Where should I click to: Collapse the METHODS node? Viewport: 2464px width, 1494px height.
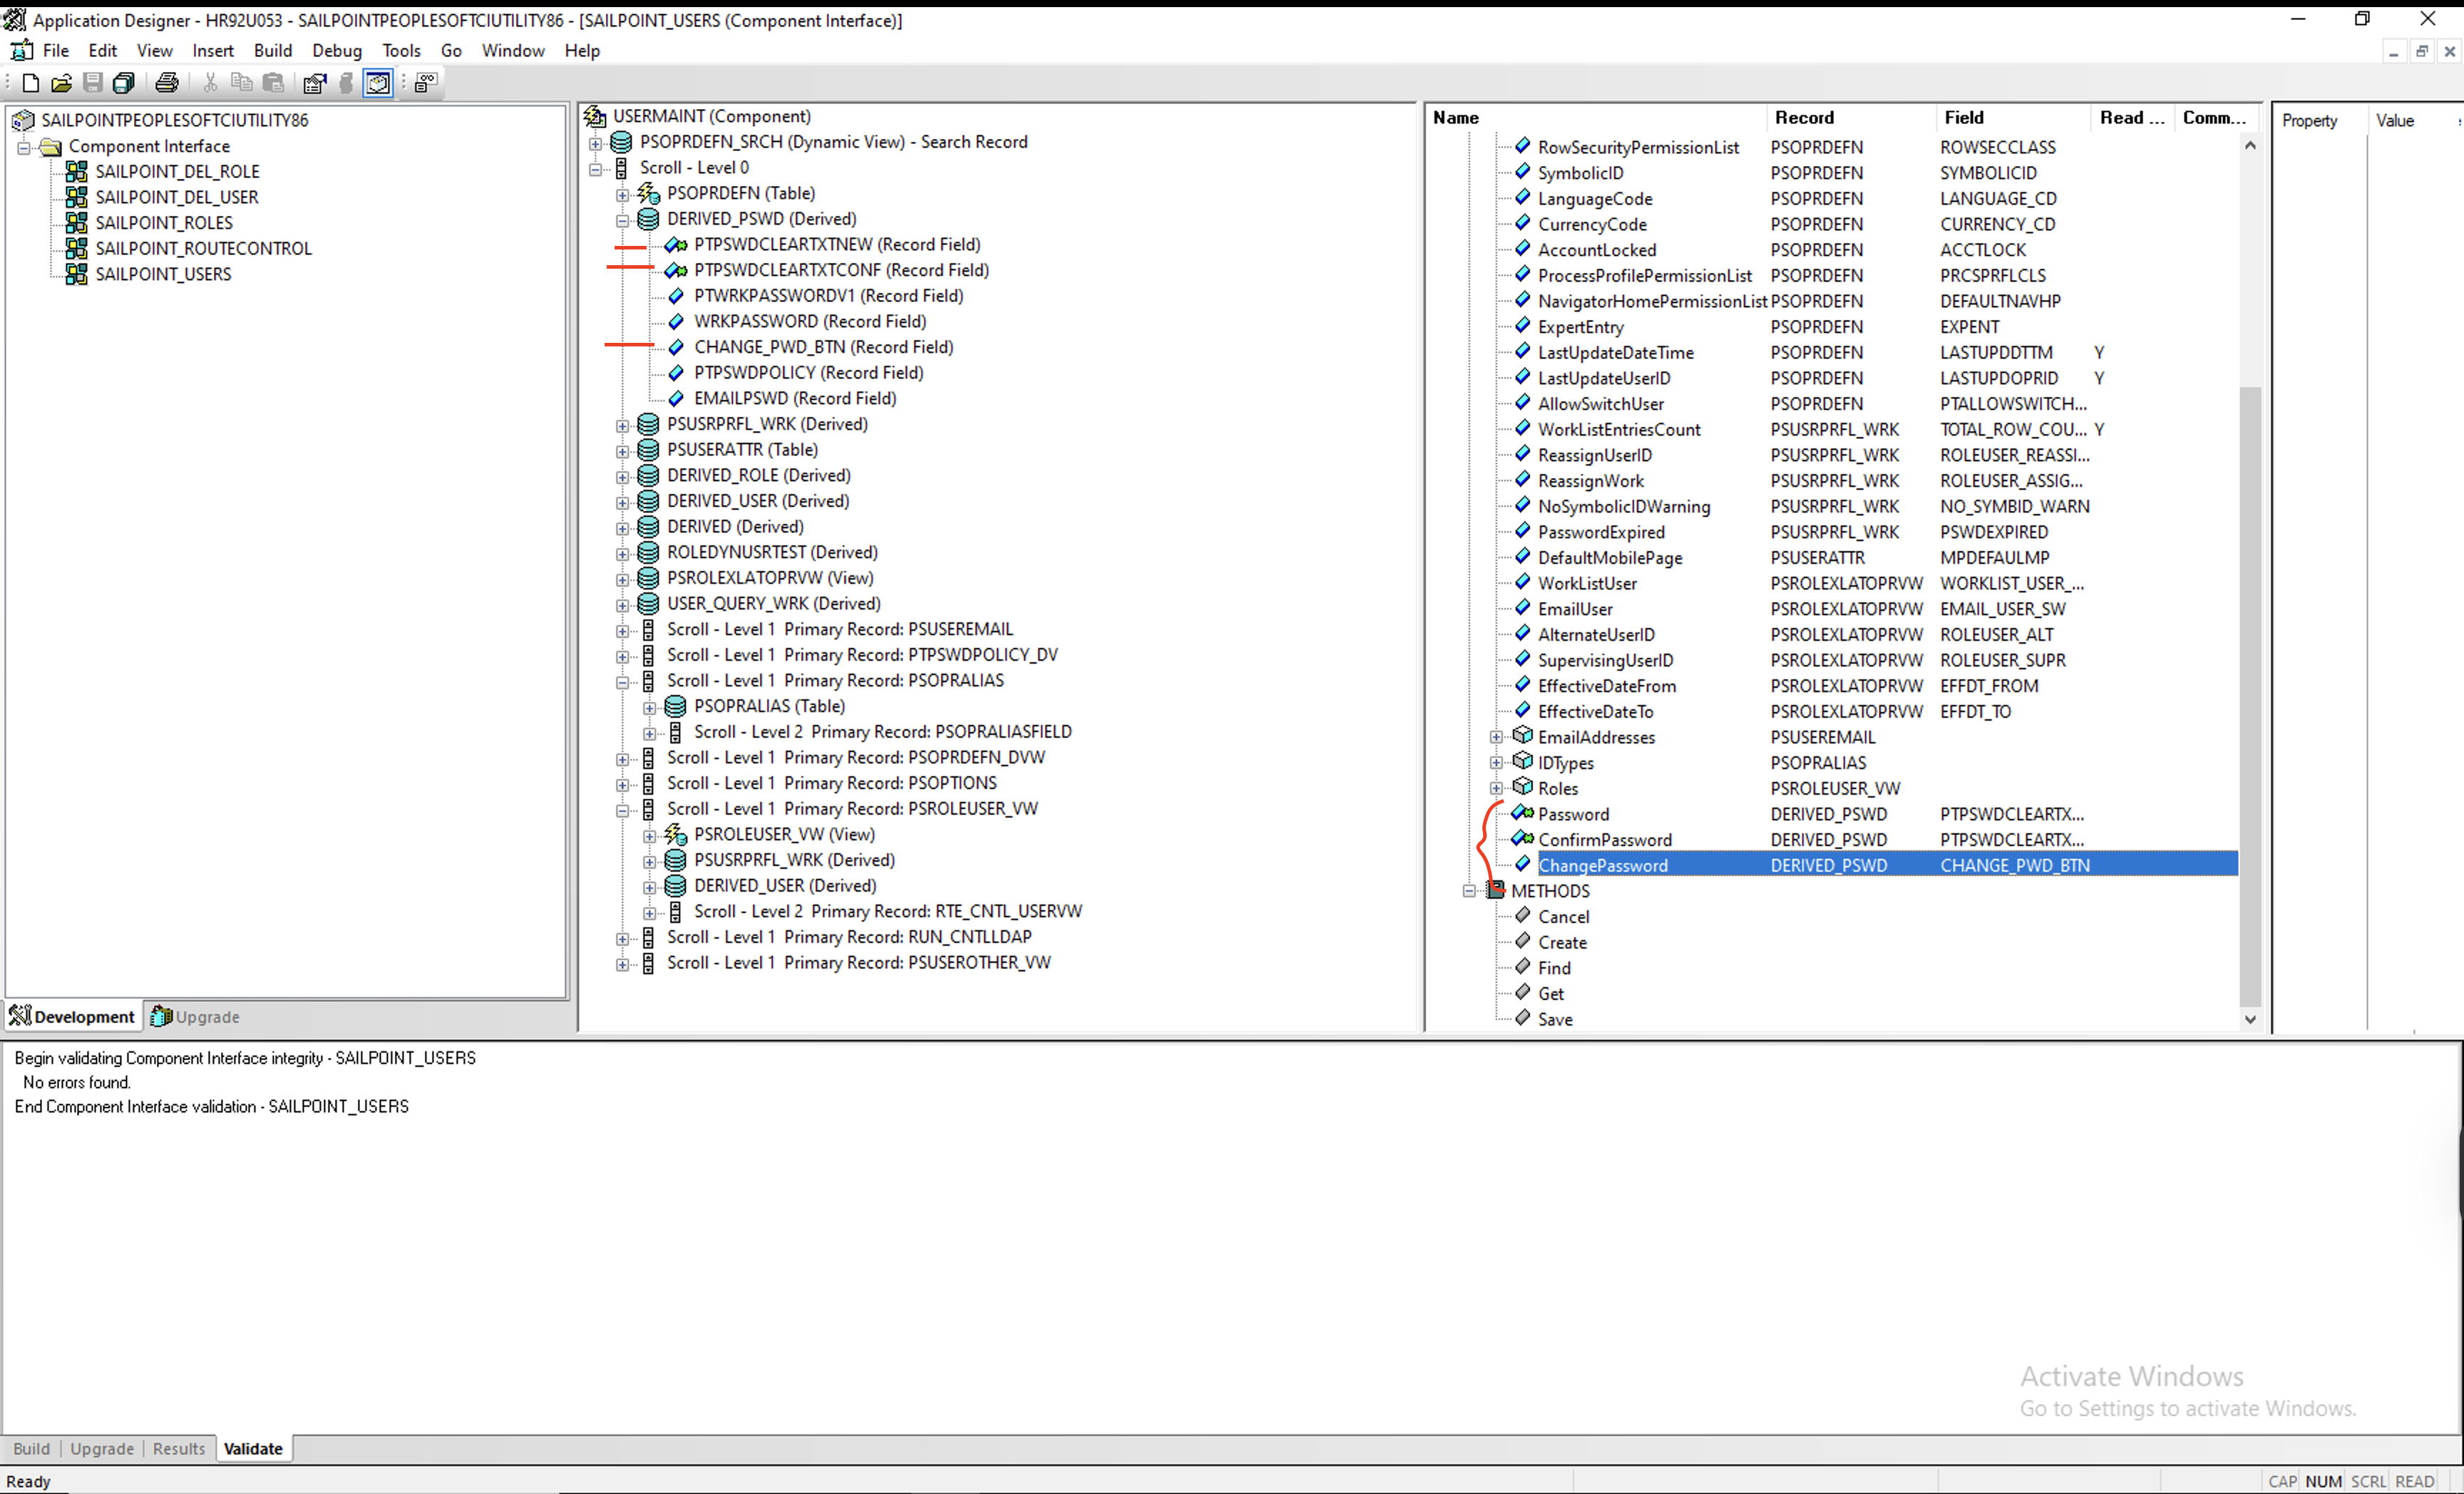(x=1469, y=891)
